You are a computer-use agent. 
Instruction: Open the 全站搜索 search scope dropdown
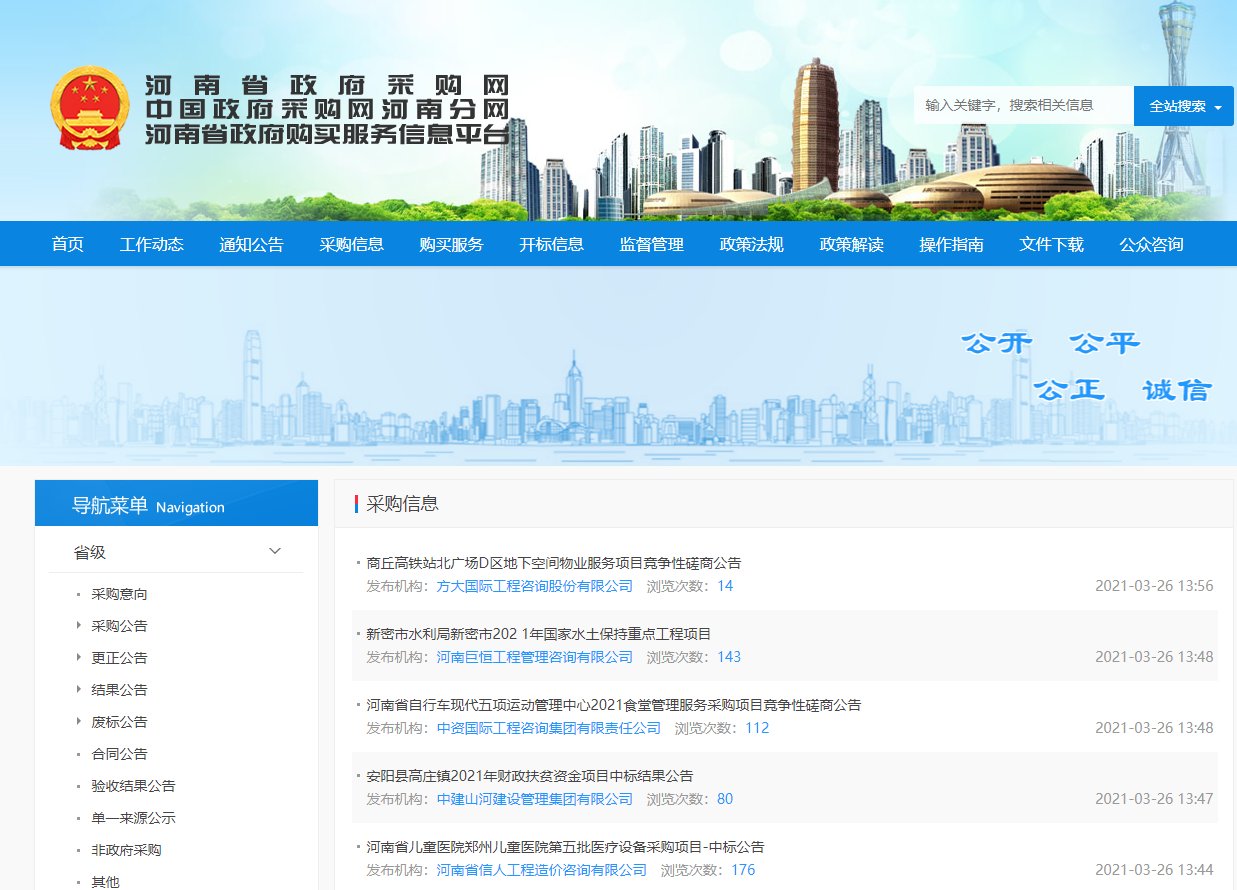coord(1182,105)
